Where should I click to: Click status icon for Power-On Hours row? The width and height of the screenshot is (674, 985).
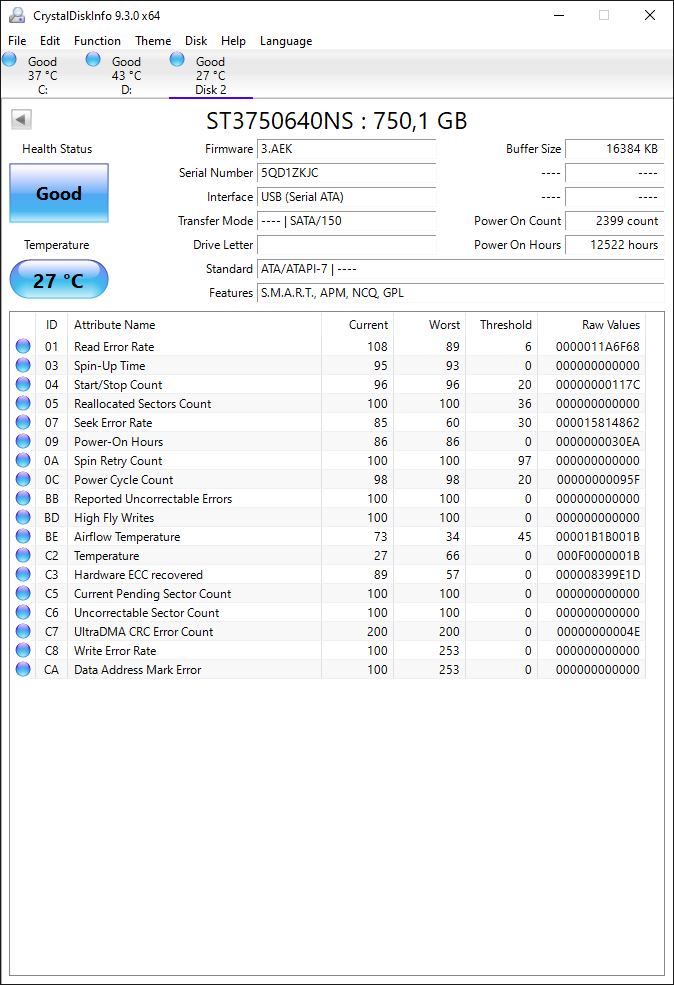click(23, 441)
